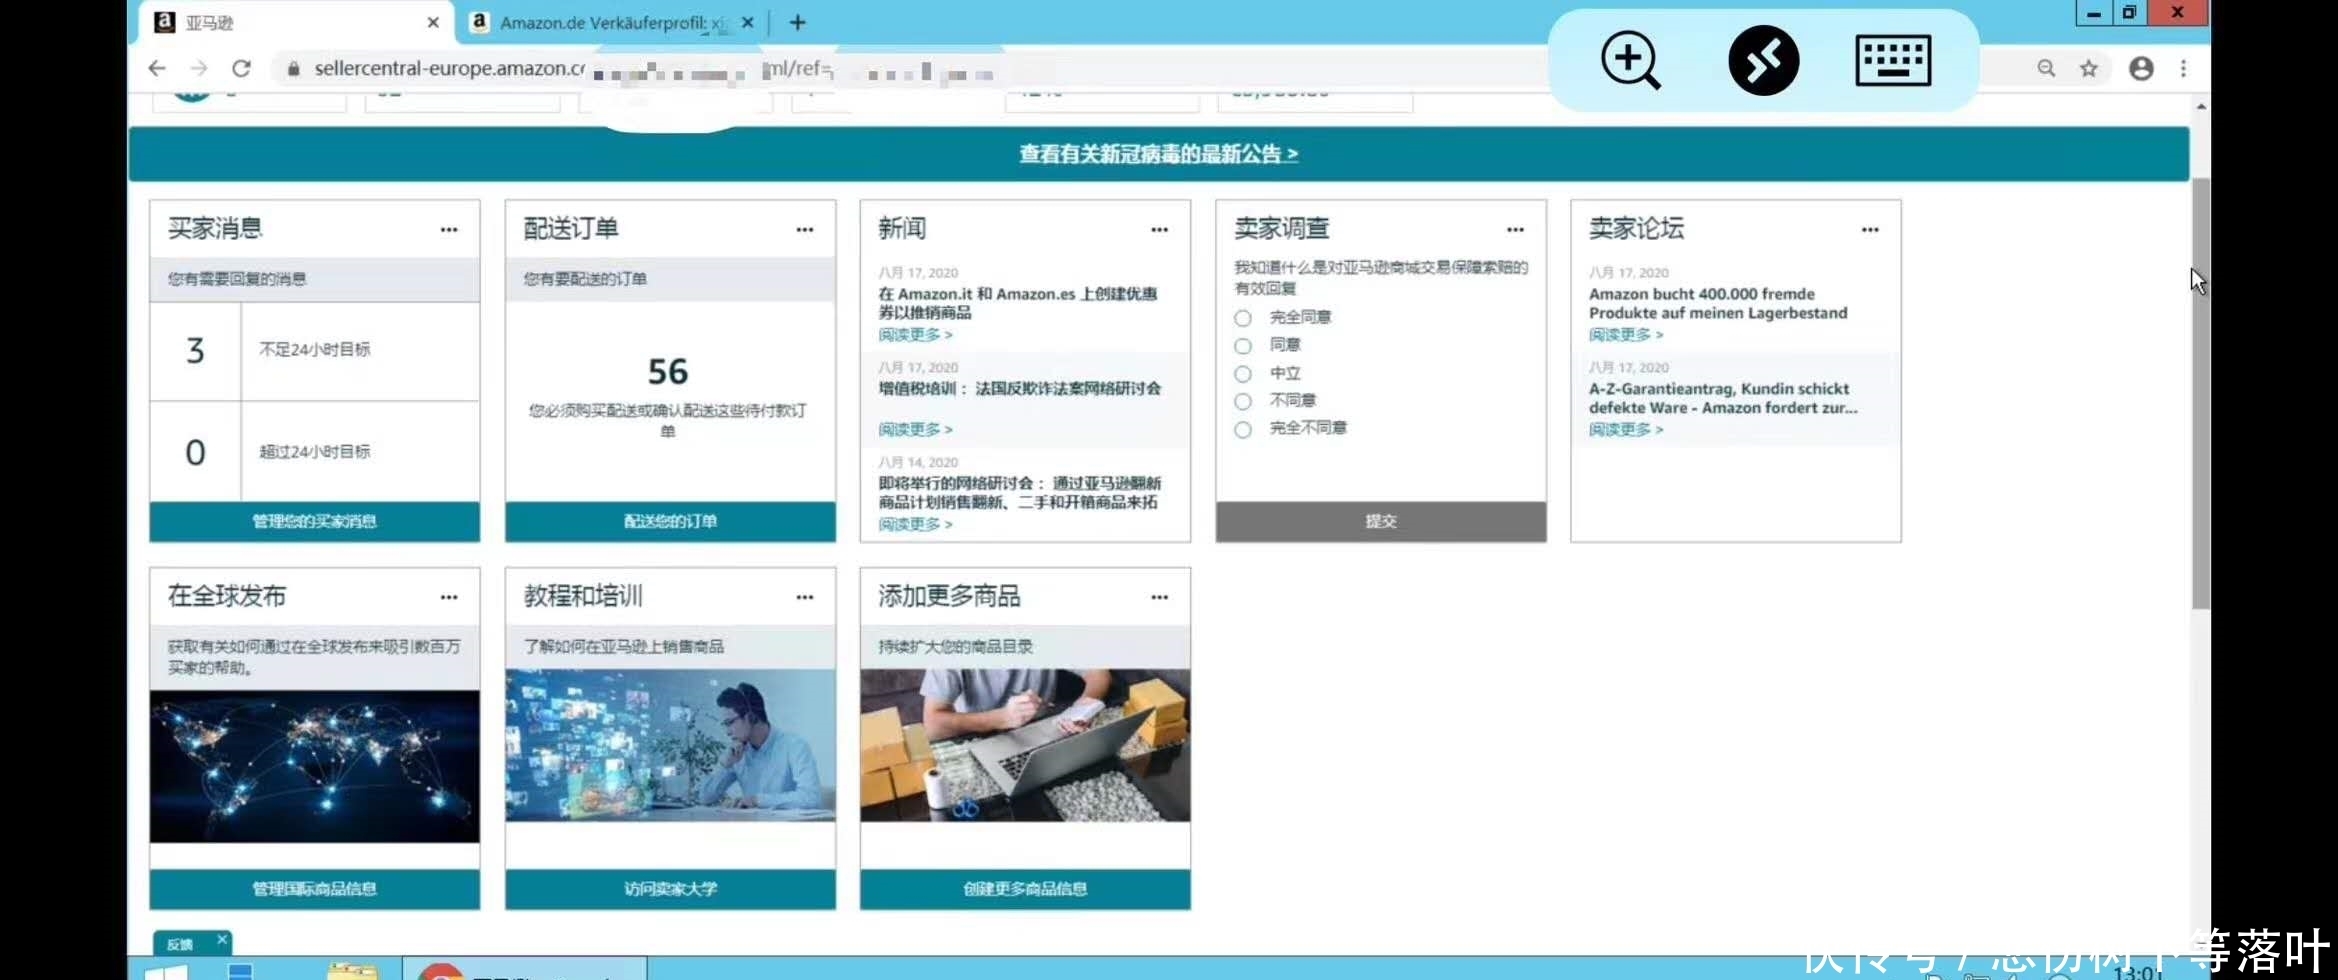Click the 教程和培训 training image
This screenshot has height=980, width=2338.
coord(670,745)
